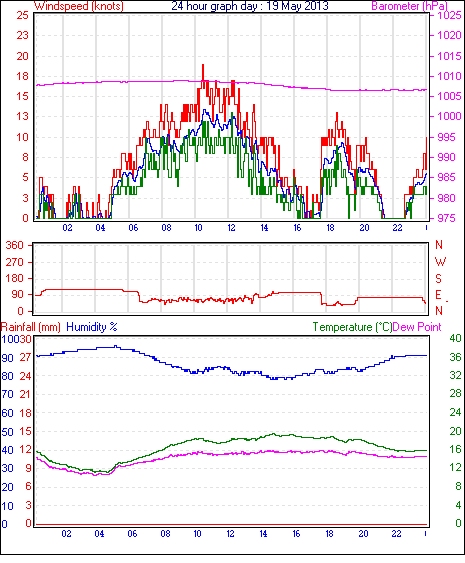Click the W compass direction label
Screen dimensions: 465x563
coord(440,262)
